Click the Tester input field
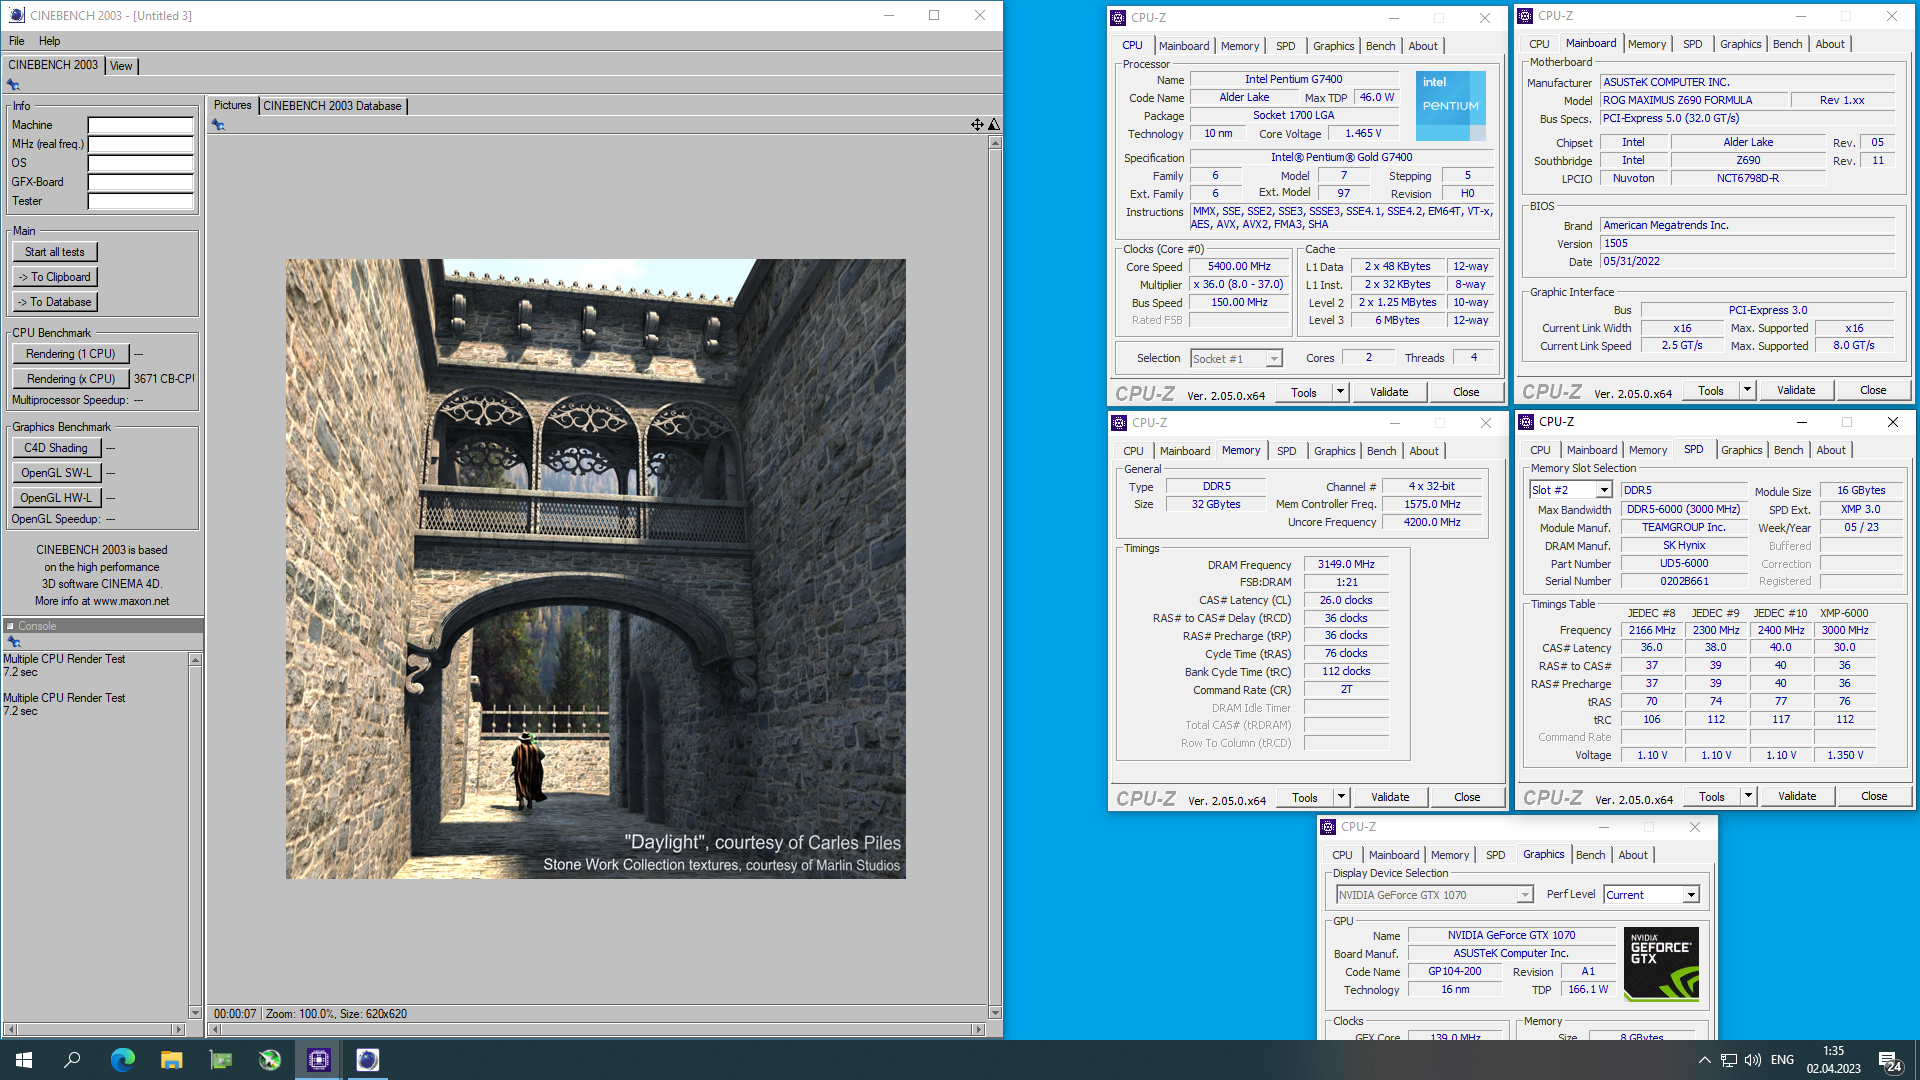The height and width of the screenshot is (1080, 1920). tap(140, 201)
